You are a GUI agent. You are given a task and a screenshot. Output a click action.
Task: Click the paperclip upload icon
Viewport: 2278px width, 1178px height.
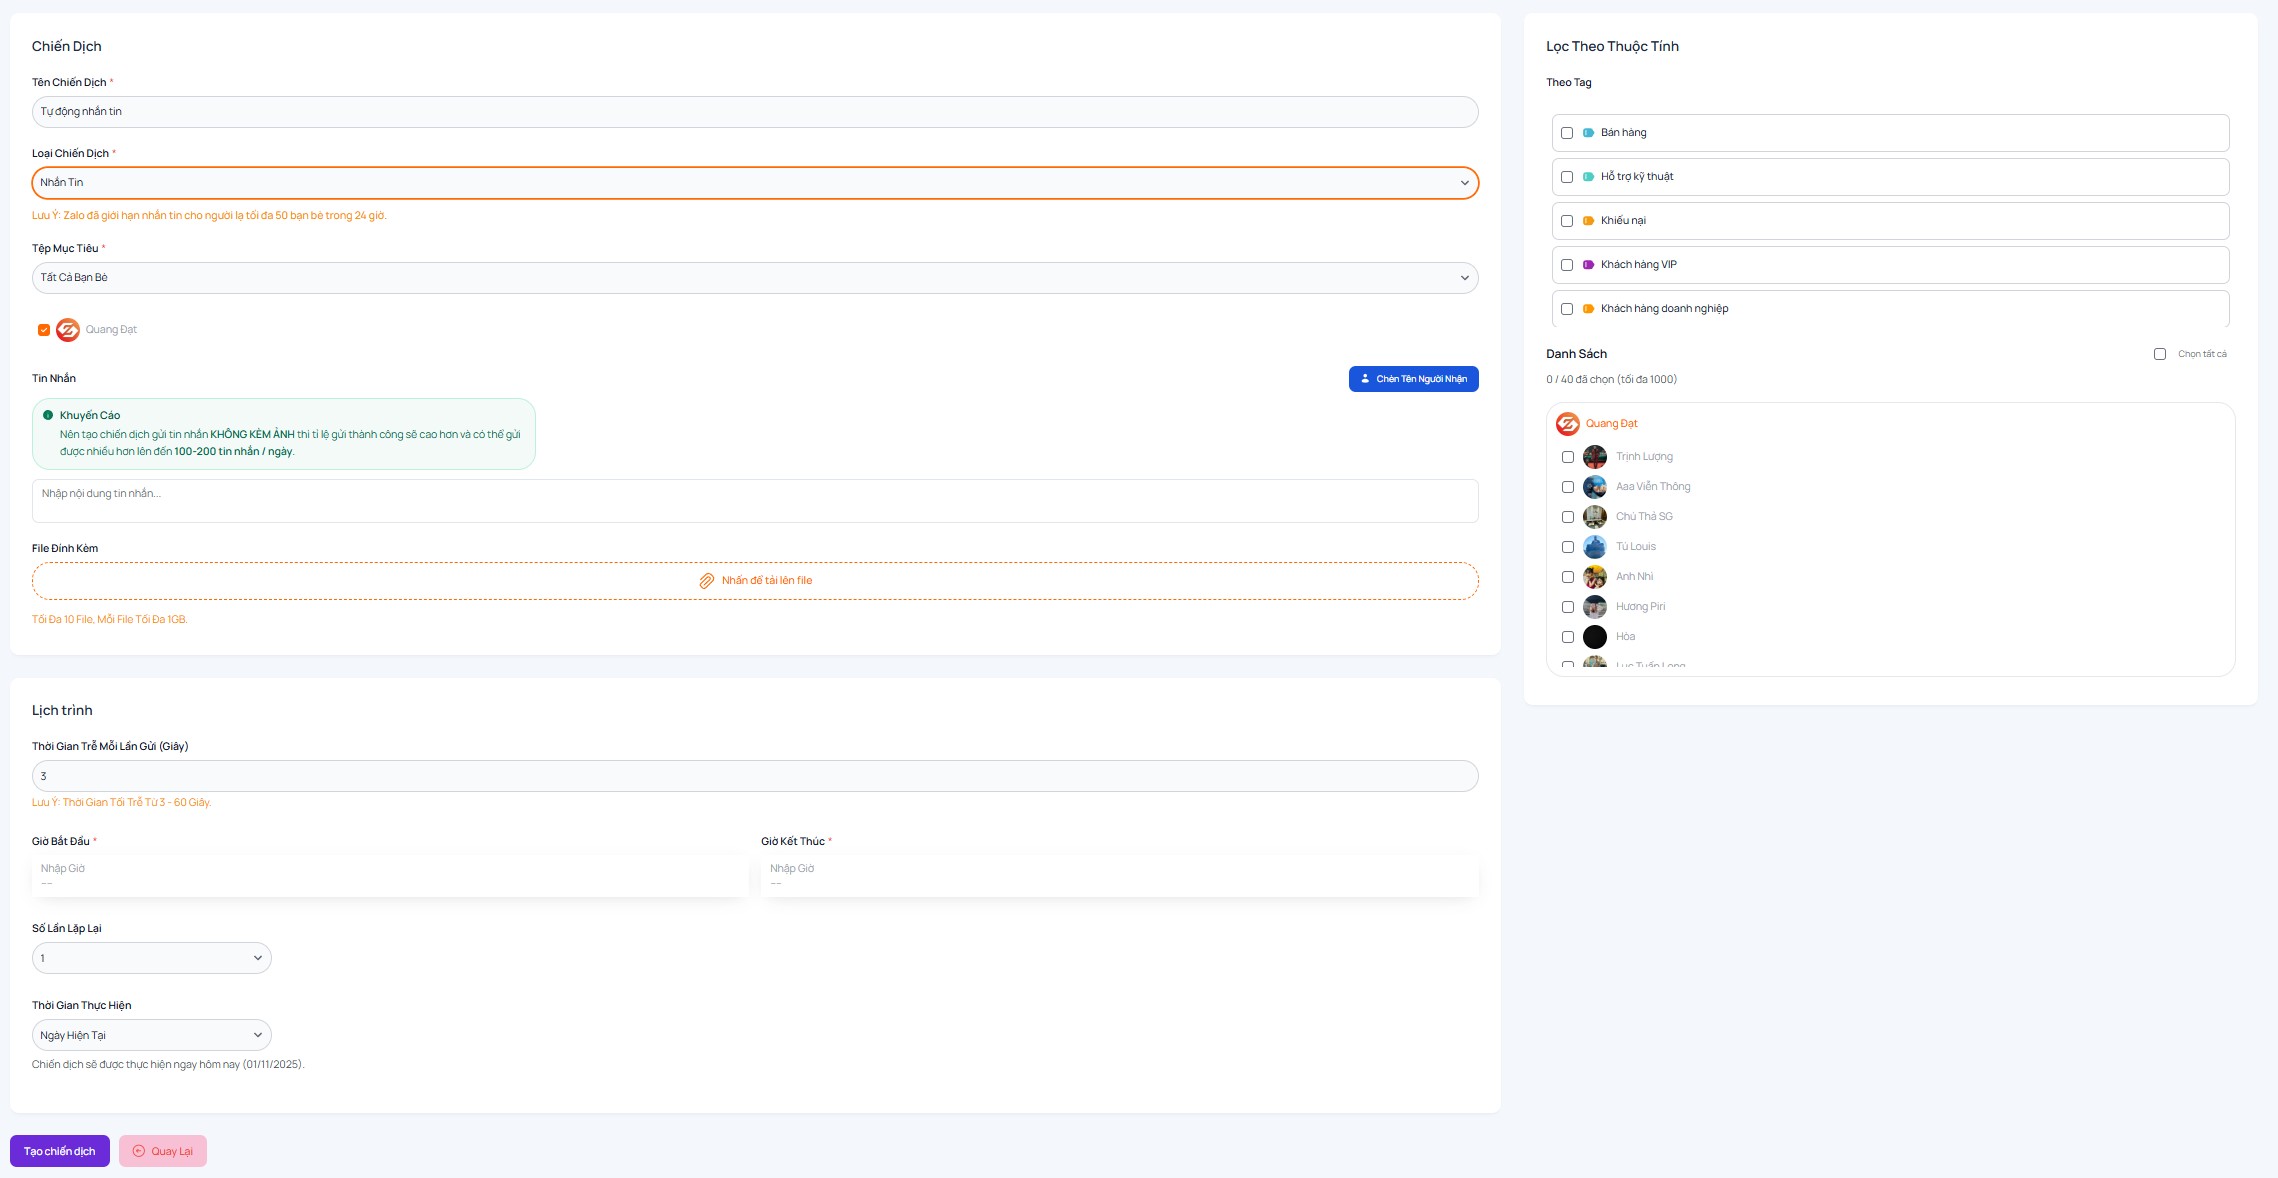pos(706,581)
